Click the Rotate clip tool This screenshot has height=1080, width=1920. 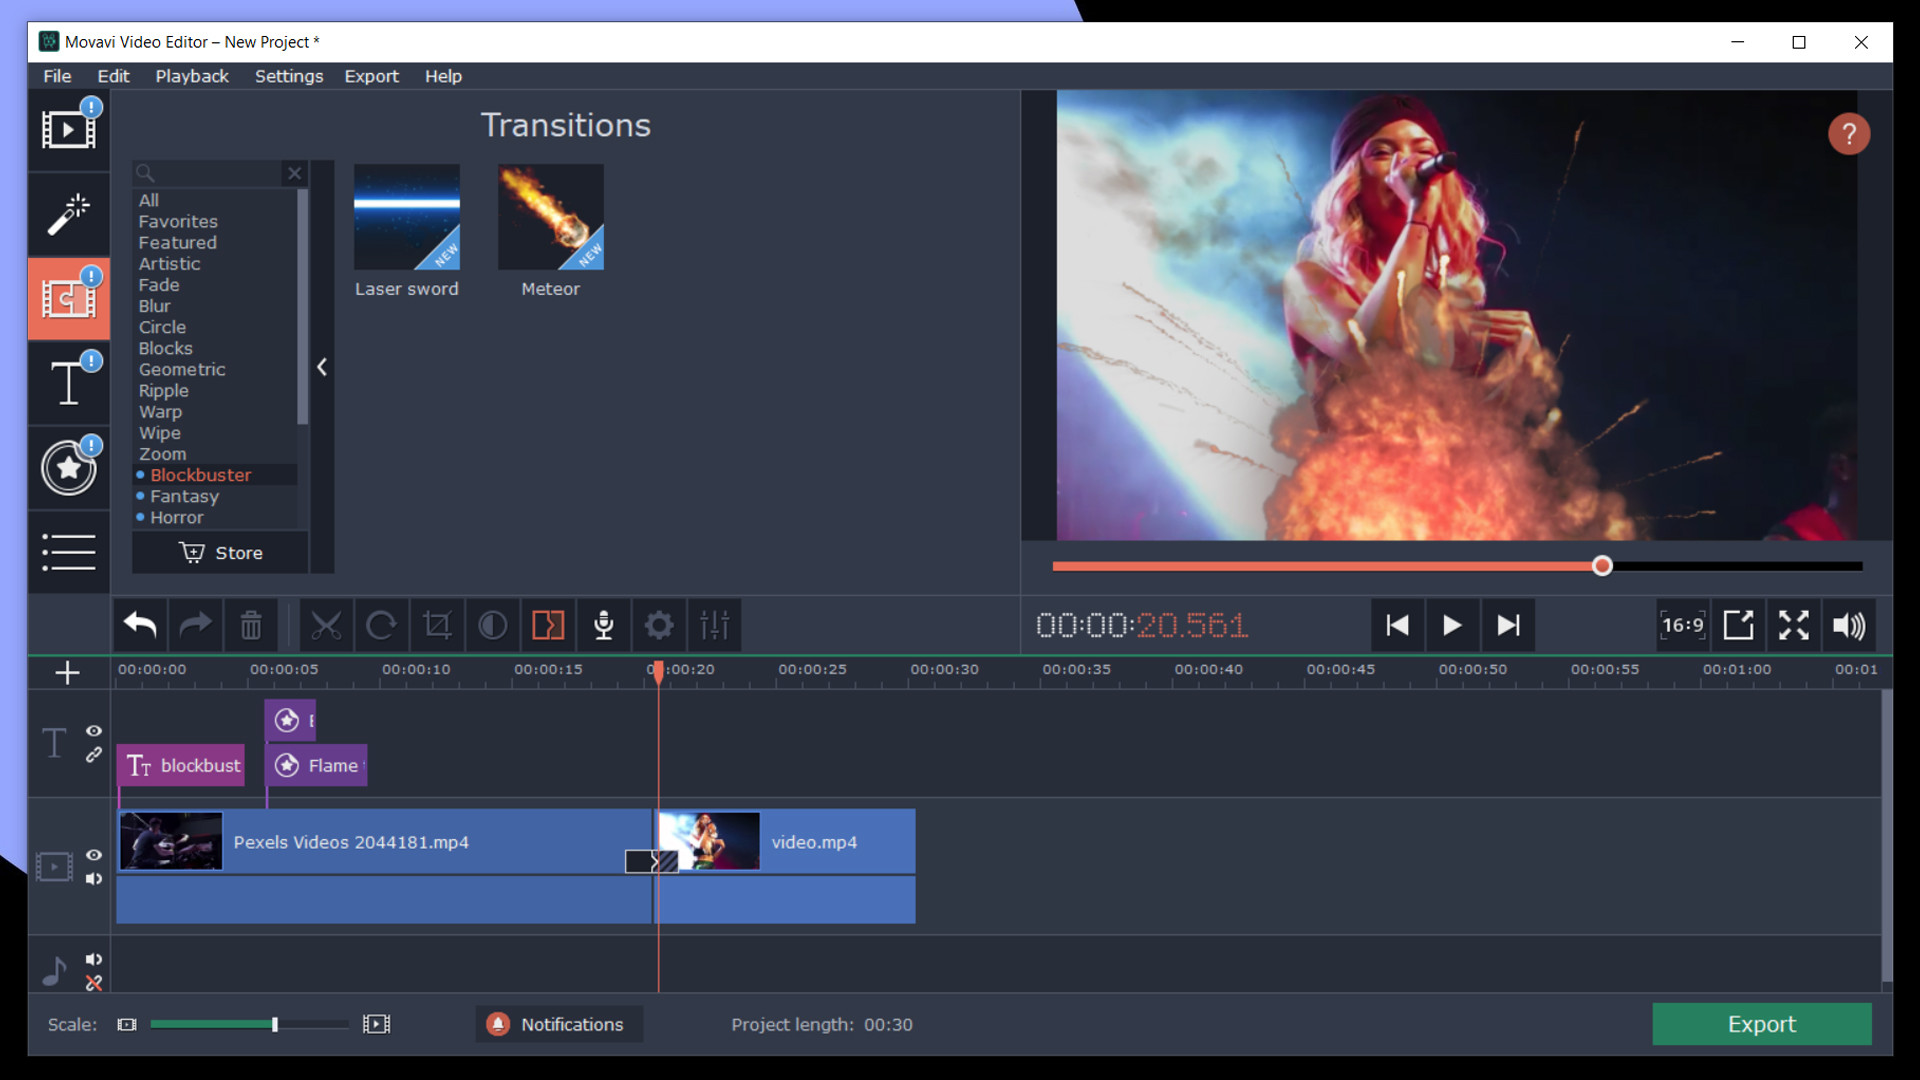pyautogui.click(x=382, y=625)
